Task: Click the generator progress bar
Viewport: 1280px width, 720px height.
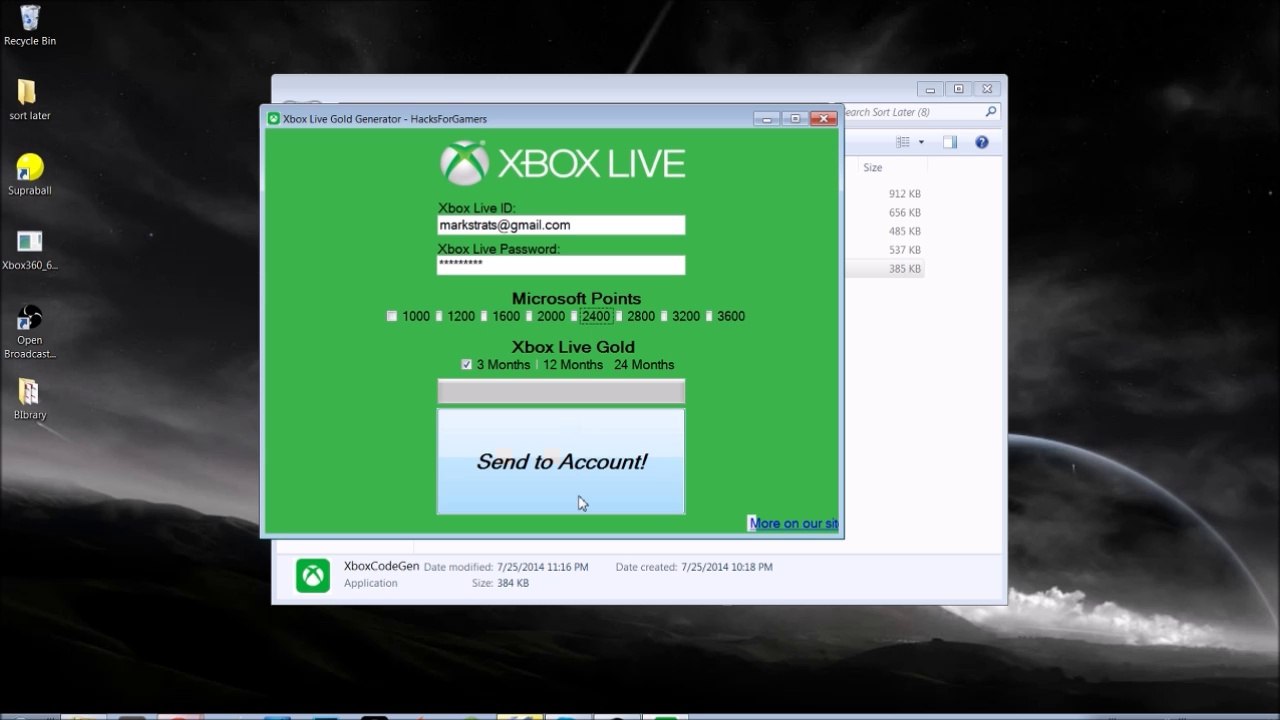Action: pos(561,391)
